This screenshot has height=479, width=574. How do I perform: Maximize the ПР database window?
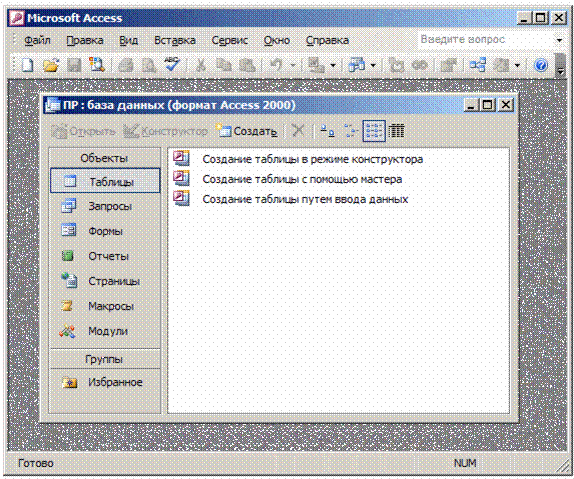coord(488,105)
